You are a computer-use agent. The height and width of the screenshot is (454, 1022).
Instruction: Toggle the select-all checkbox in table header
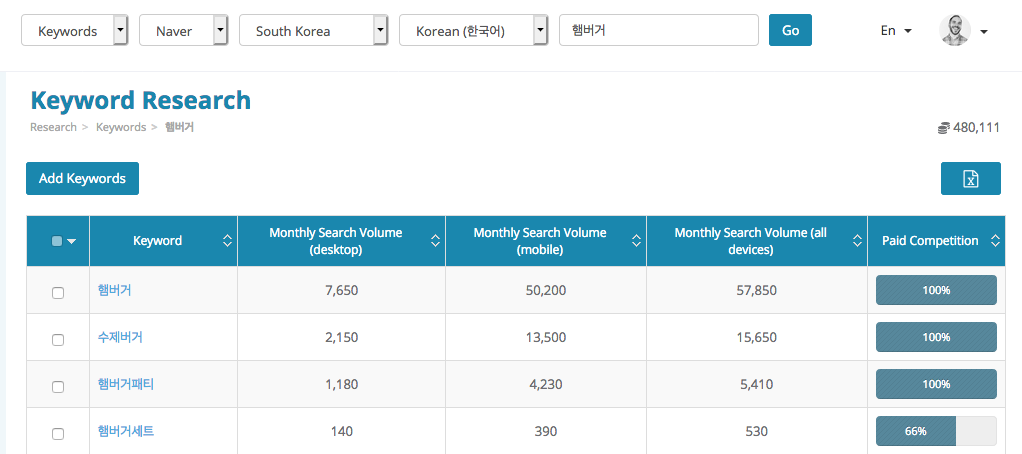(57, 241)
